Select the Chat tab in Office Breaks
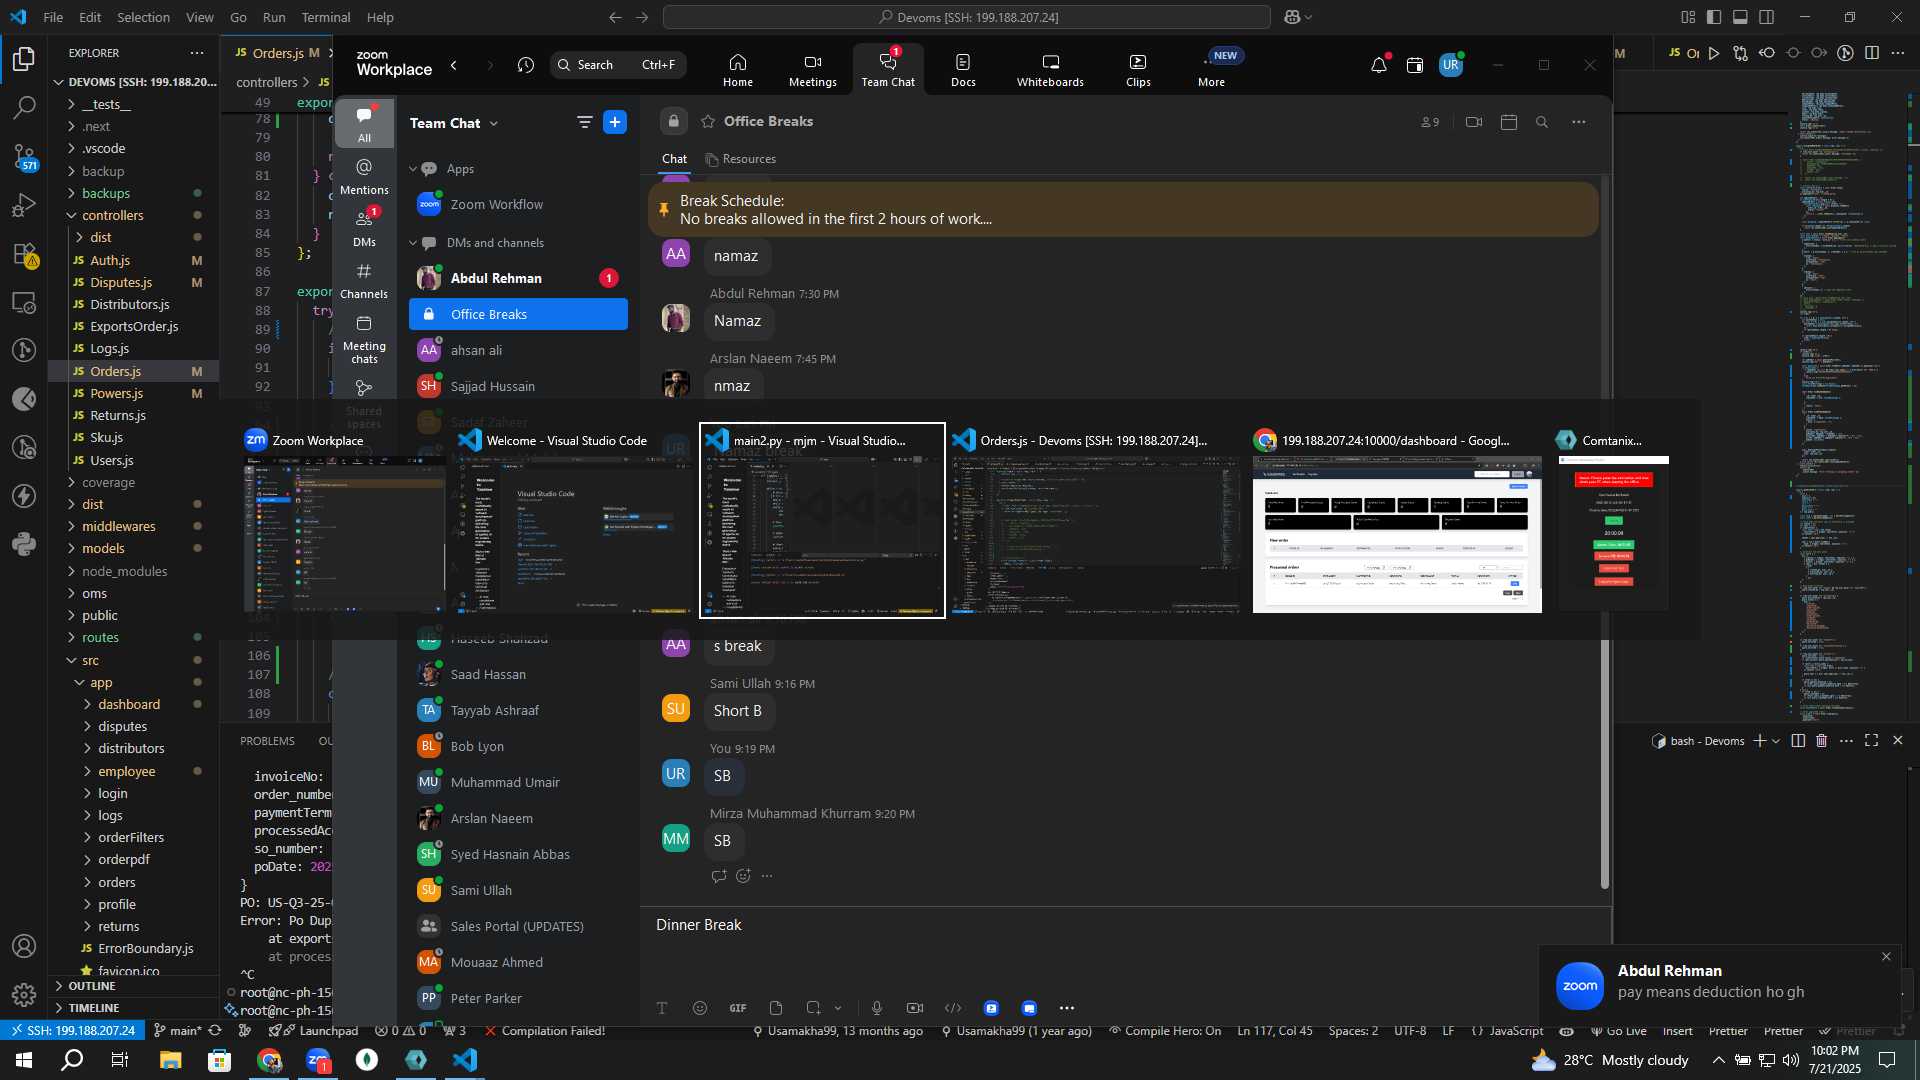The height and width of the screenshot is (1080, 1920). coord(674,159)
